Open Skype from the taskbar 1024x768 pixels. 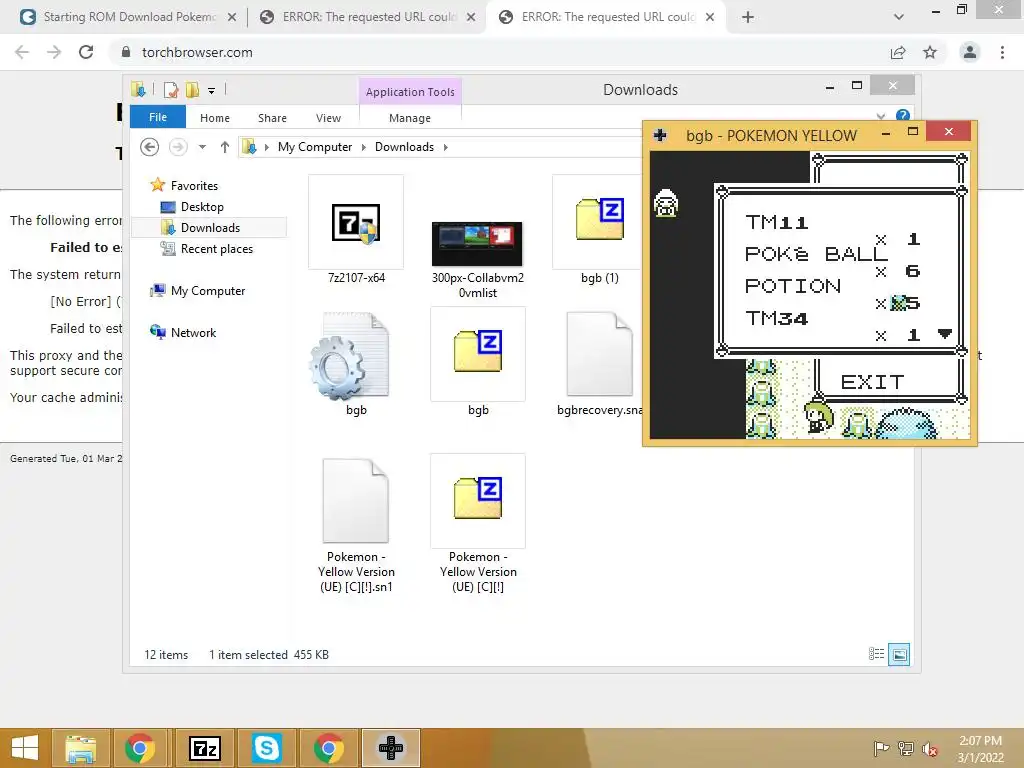[x=267, y=748]
